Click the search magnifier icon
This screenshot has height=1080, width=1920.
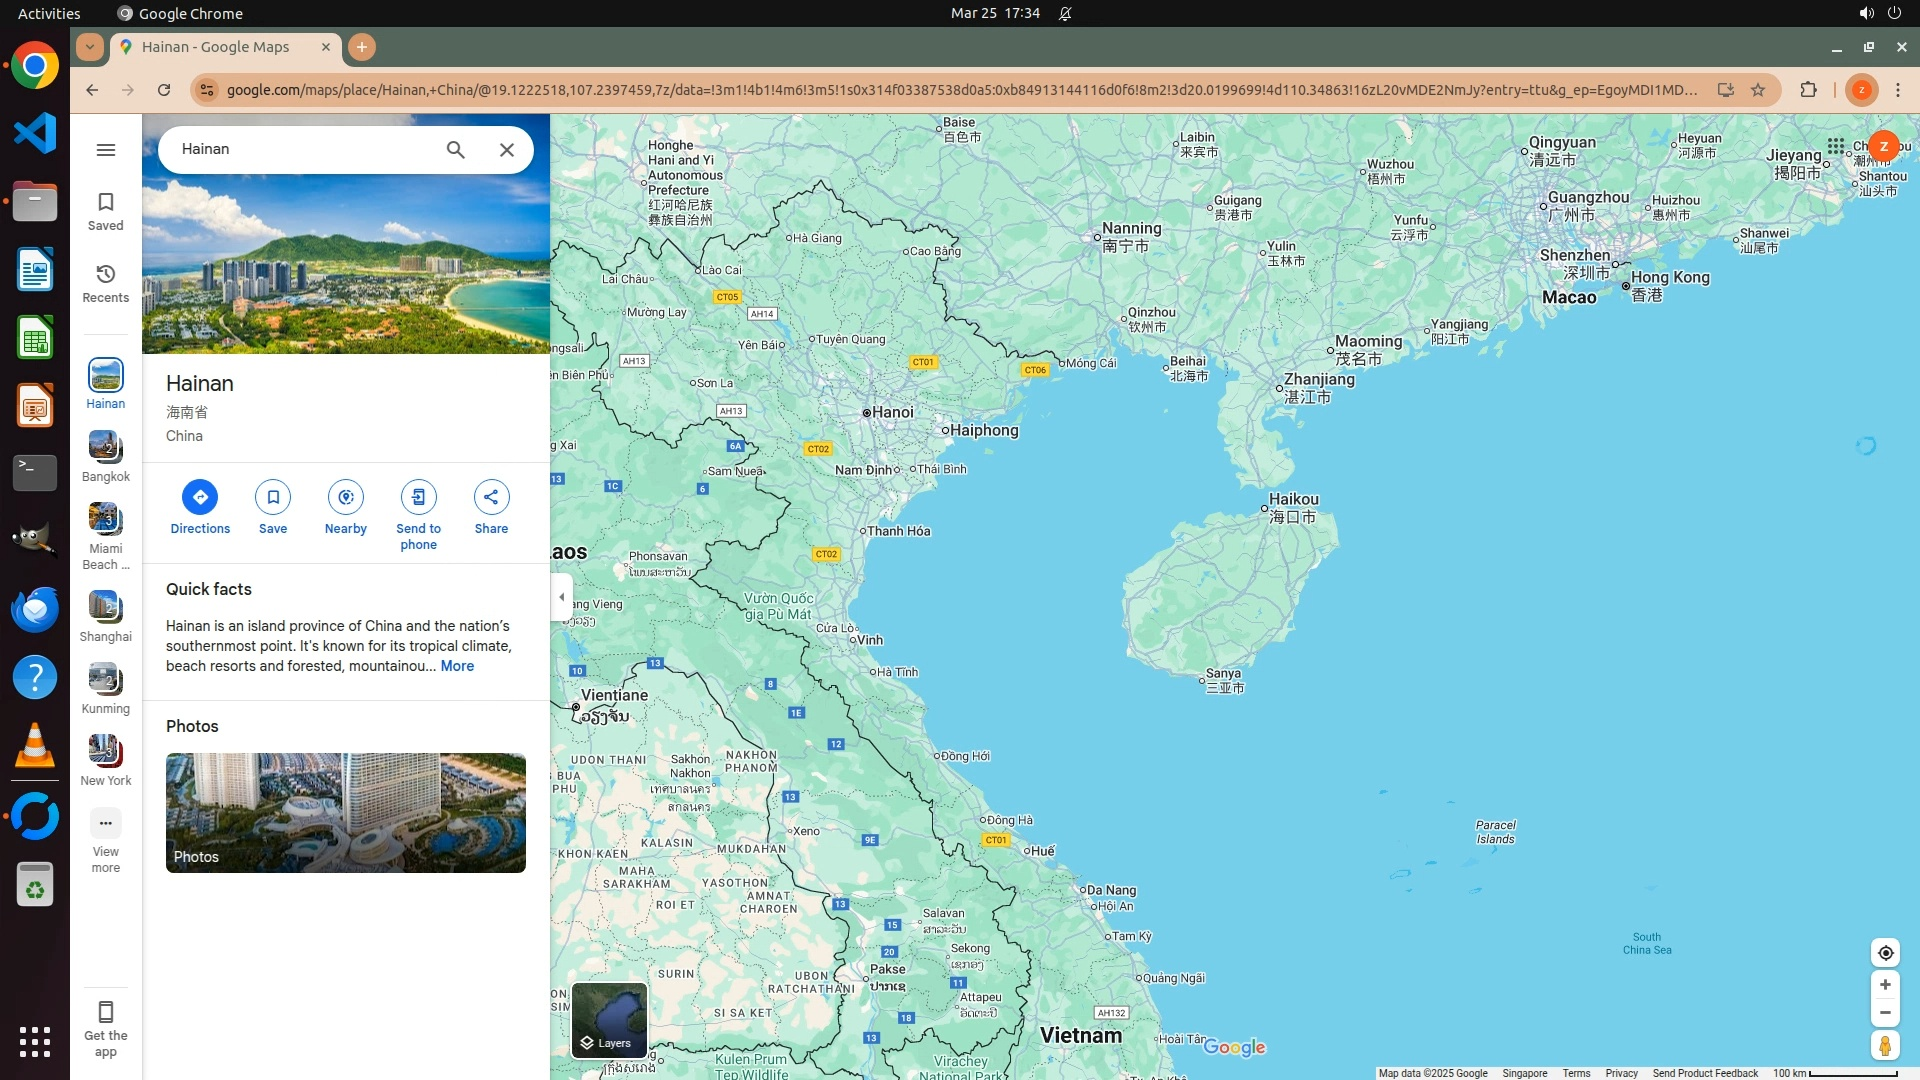[x=456, y=150]
